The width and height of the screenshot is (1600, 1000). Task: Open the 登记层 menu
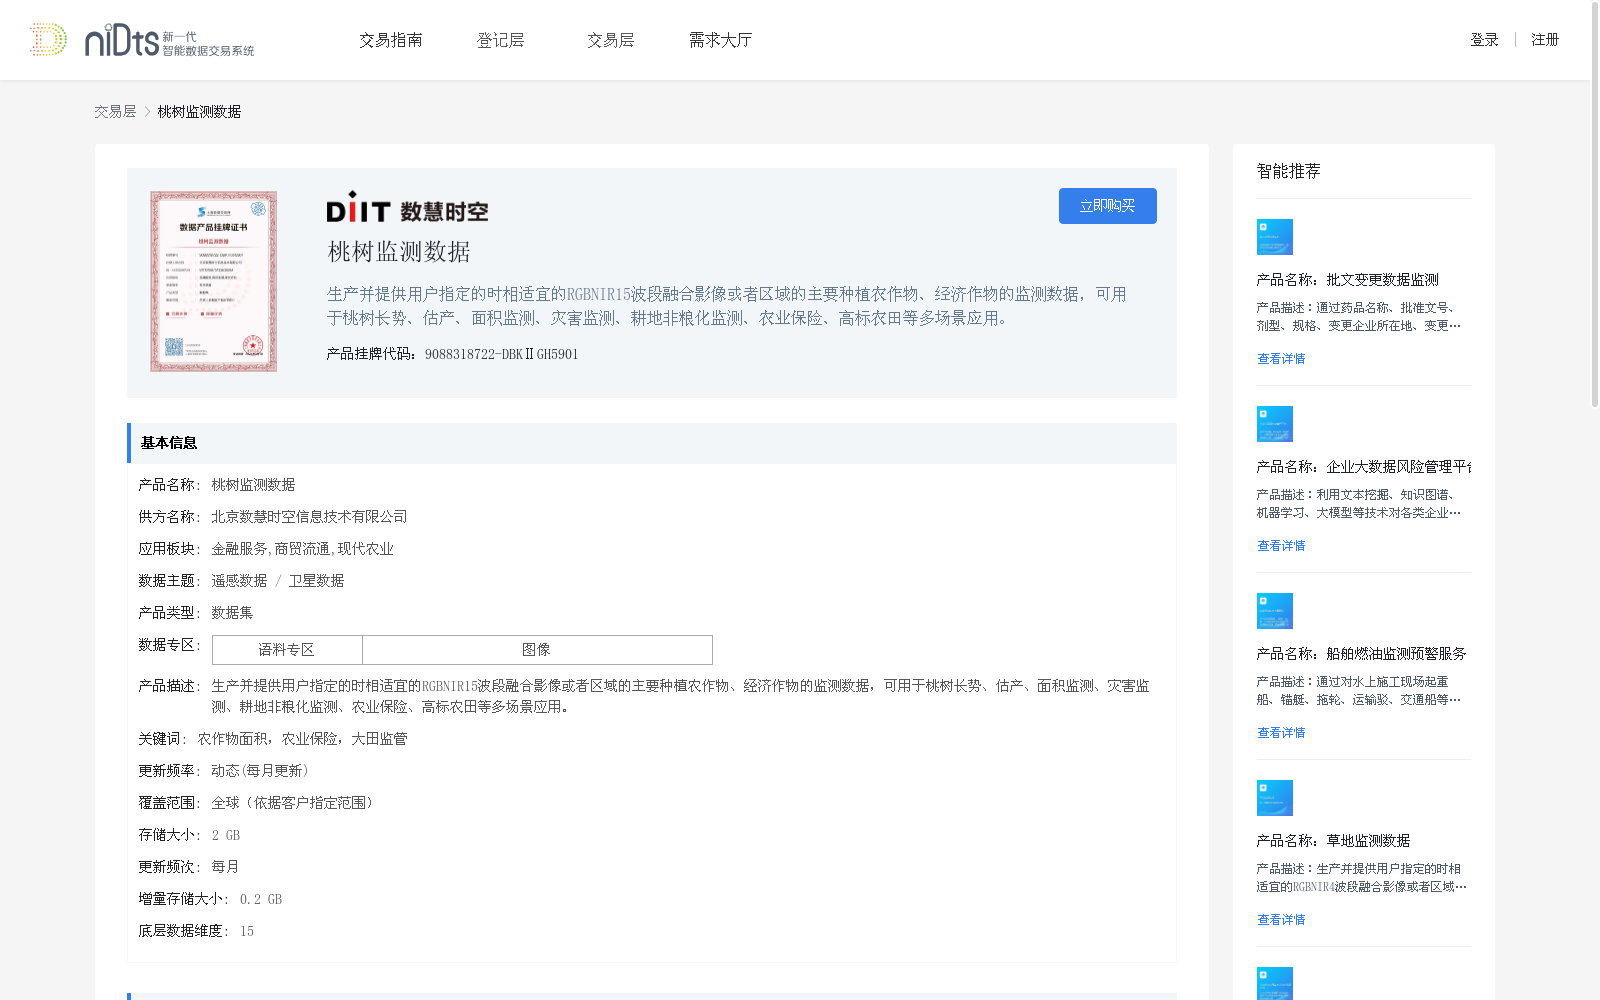click(x=501, y=40)
